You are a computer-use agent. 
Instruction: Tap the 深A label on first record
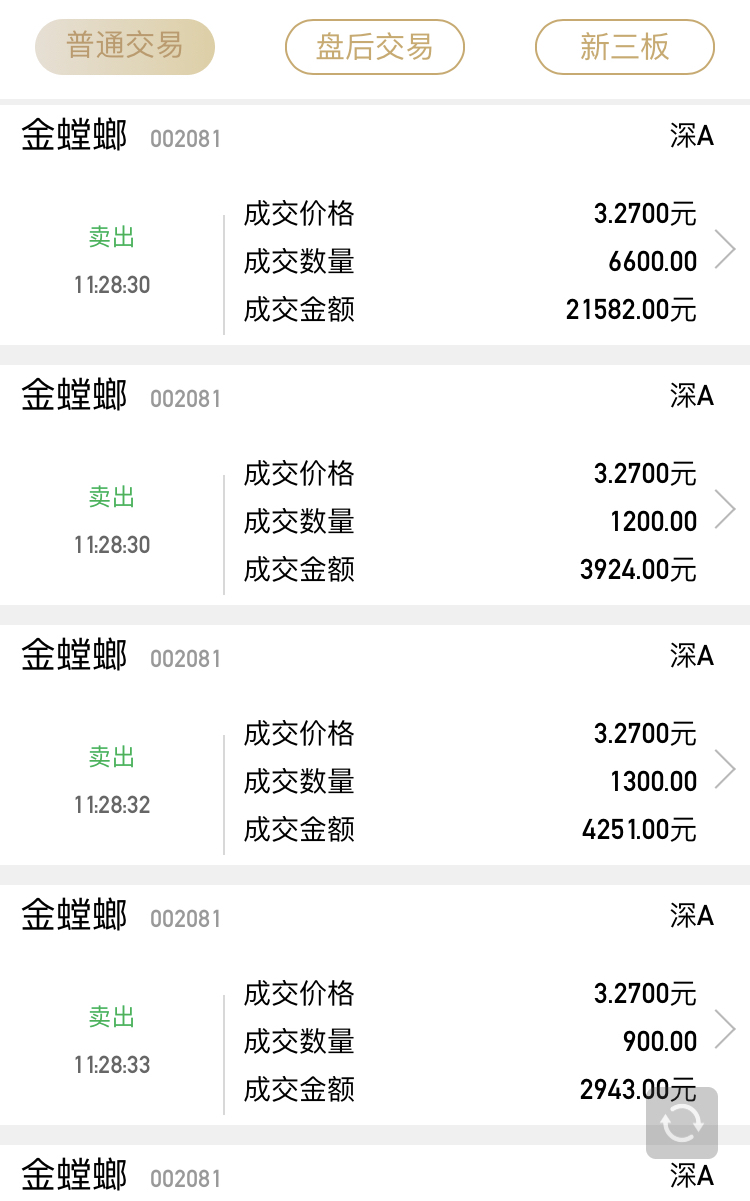pos(692,136)
